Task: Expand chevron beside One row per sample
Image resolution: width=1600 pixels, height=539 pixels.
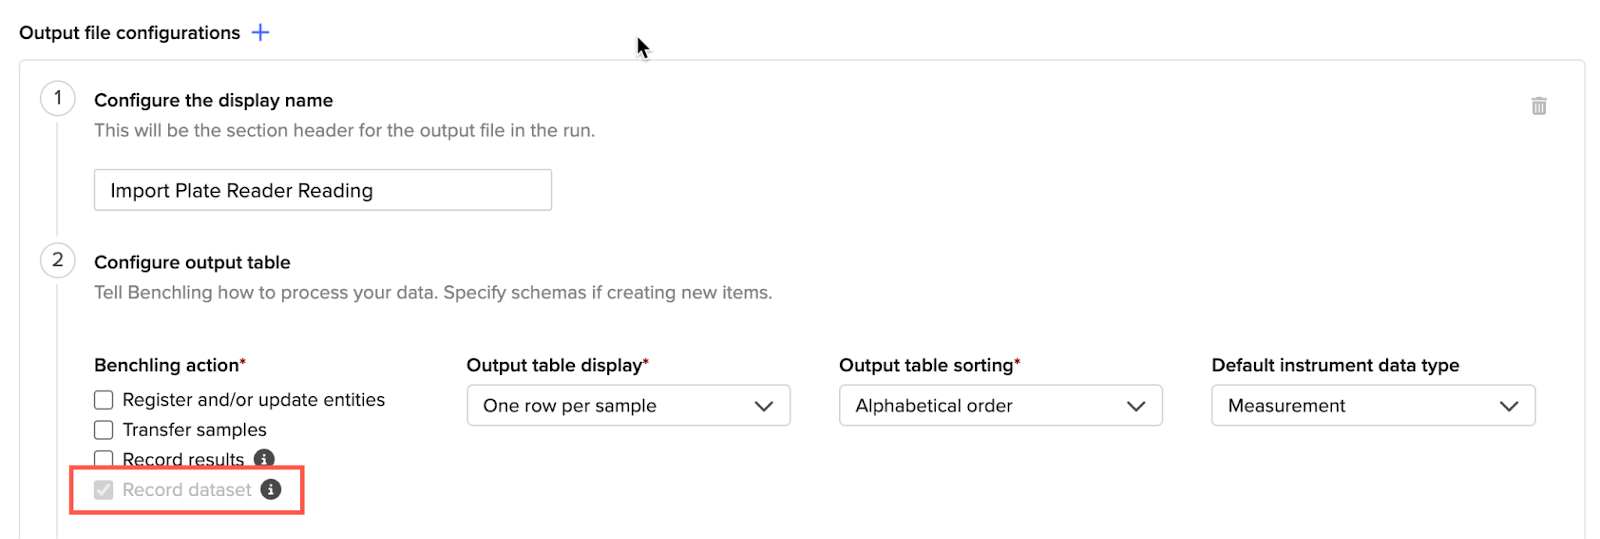Action: 764,406
